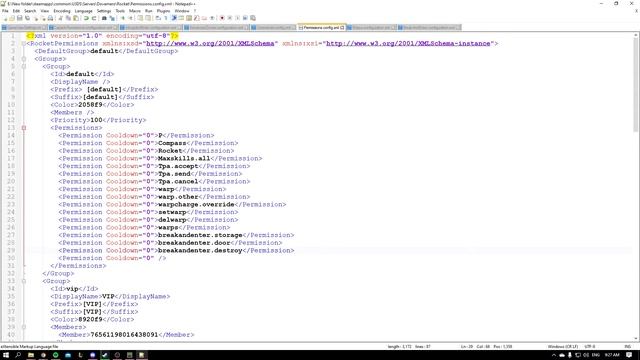Viewport: 640px width, 360px height.
Task: Click the member ID 76561198016438091
Action: pos(124,335)
